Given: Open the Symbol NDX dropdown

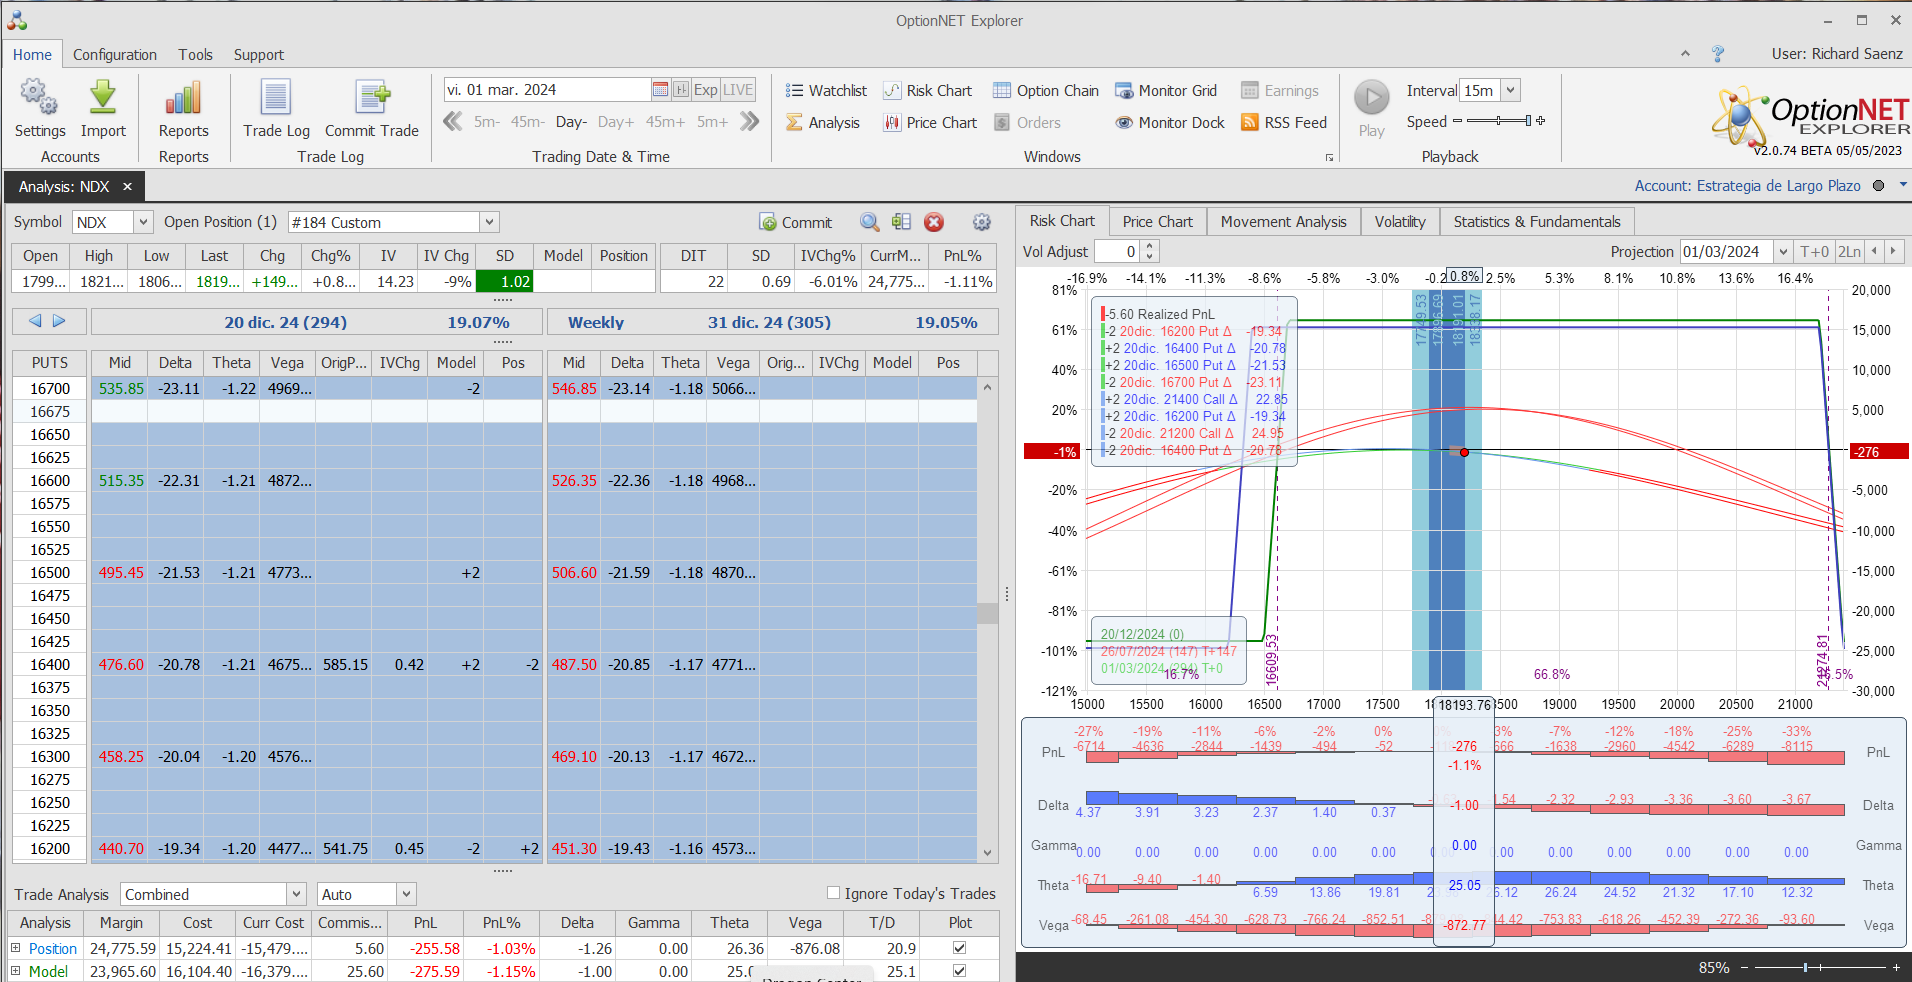Looking at the screenshot, I should click(x=143, y=222).
